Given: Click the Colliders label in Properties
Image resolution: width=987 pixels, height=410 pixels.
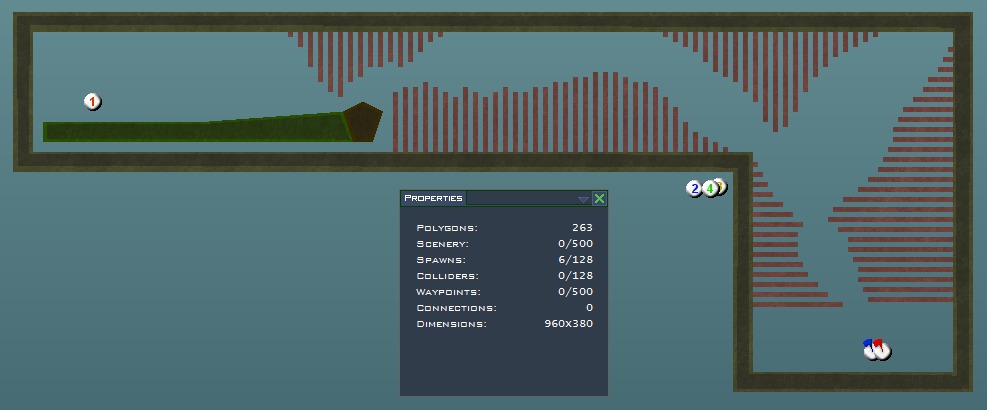Looking at the screenshot, I should coord(447,276).
